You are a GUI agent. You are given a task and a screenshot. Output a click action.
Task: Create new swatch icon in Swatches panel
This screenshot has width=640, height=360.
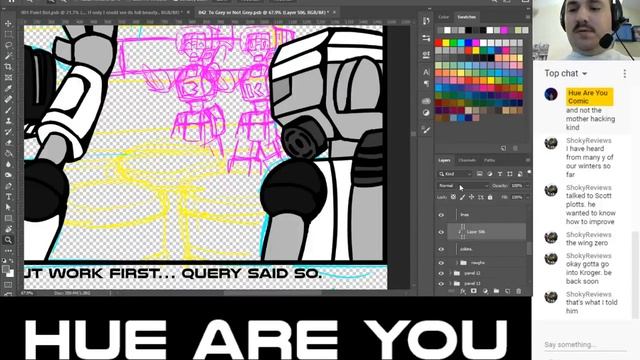tap(503, 148)
